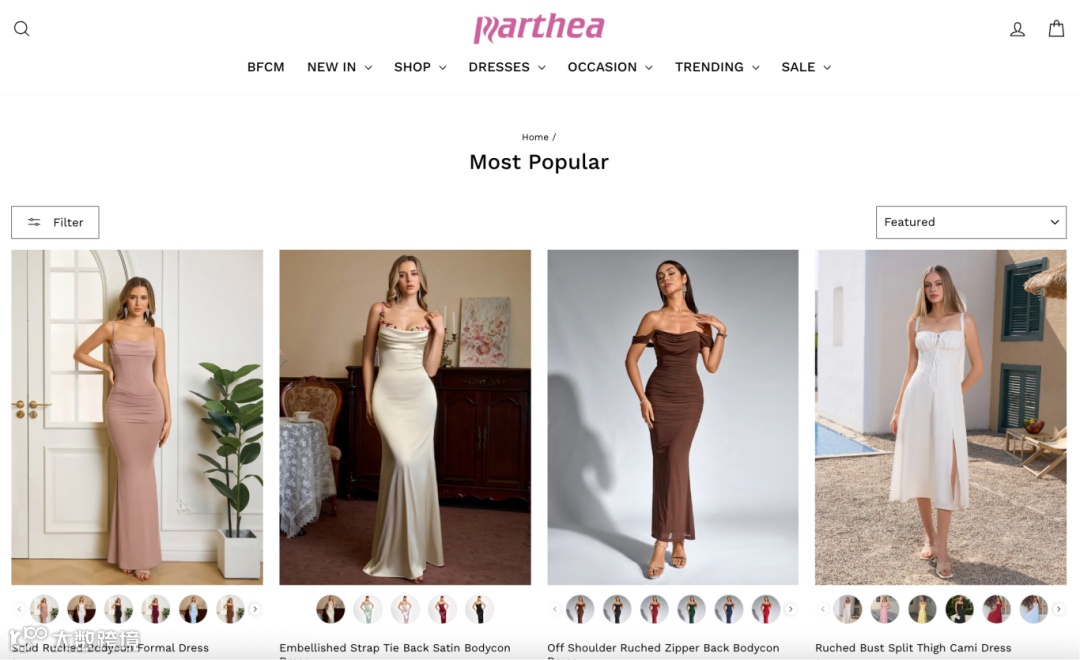Show next colors for Off Shoulder Ruched dress
The image size is (1080, 660).
(791, 609)
